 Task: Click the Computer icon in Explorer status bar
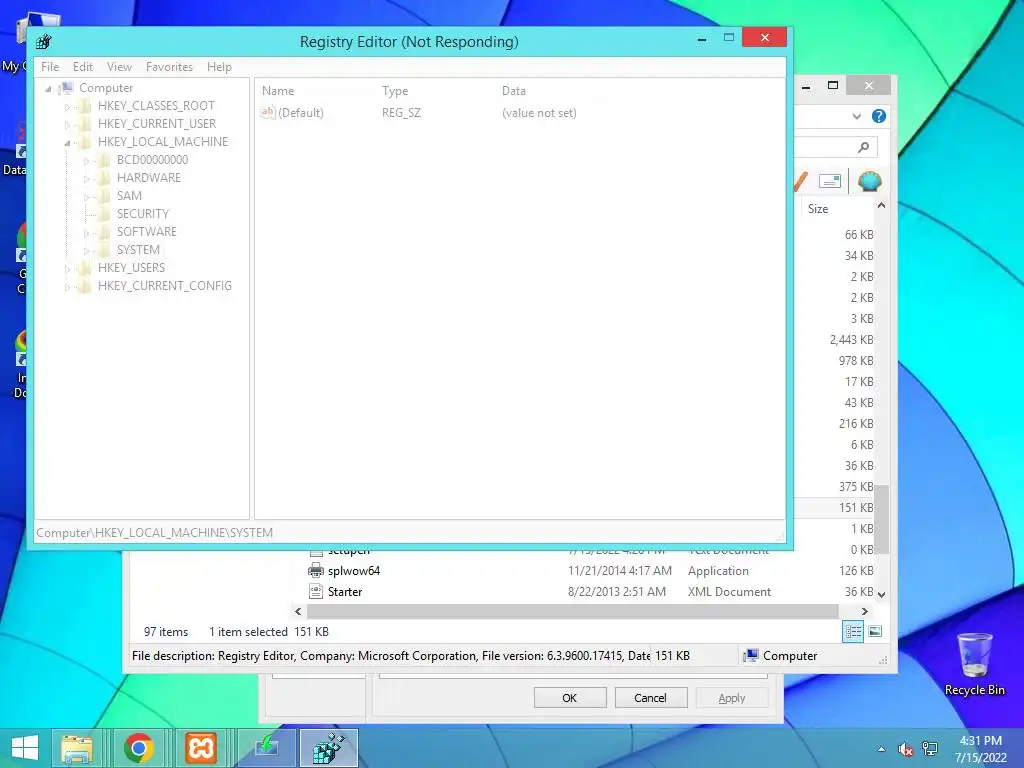pos(752,655)
